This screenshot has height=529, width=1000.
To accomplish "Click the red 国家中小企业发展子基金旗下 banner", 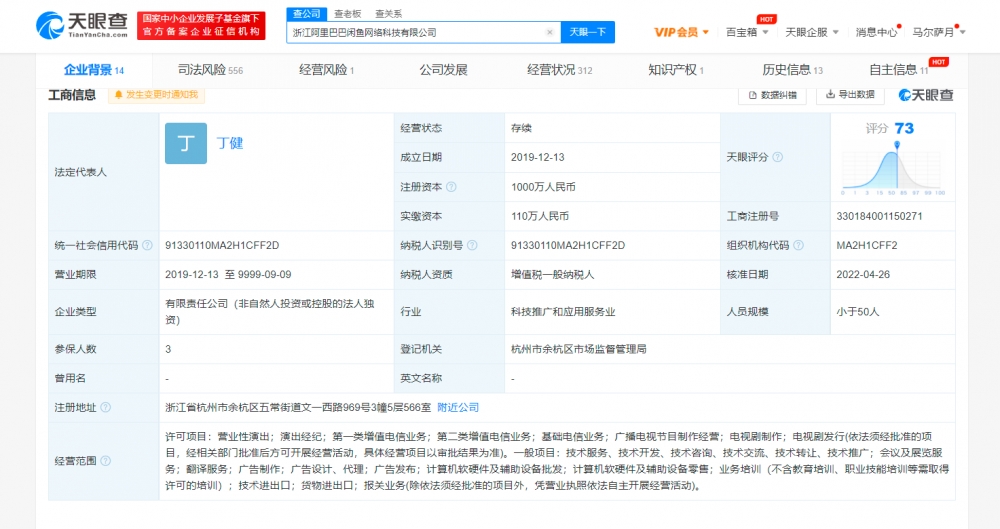I will click(x=201, y=26).
